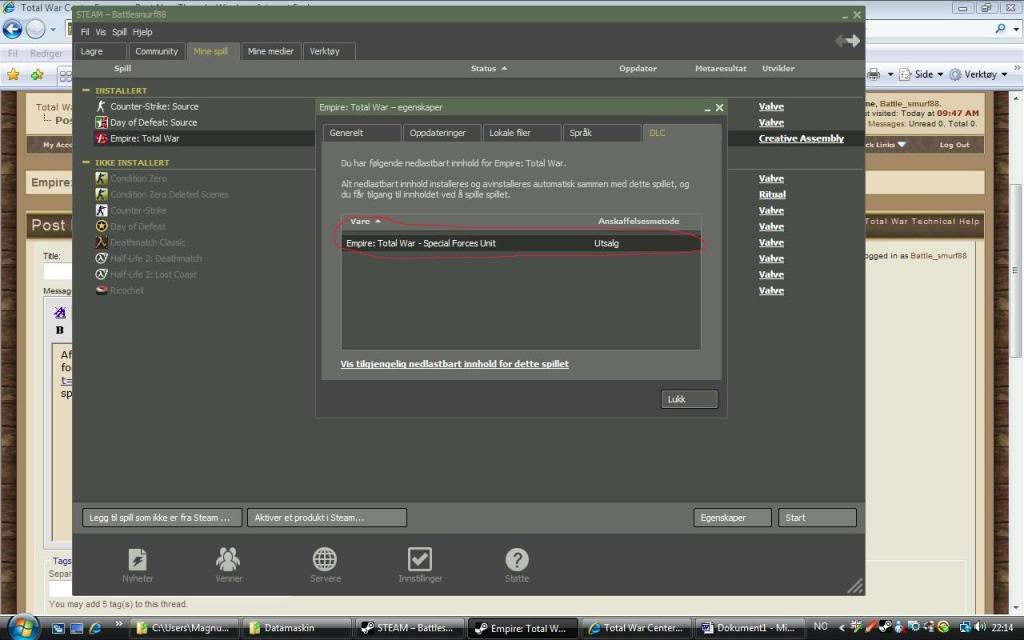Viewport: 1024px width, 640px height.
Task: Collapse the IKKE INSTALLERT section
Action: click(x=86, y=162)
